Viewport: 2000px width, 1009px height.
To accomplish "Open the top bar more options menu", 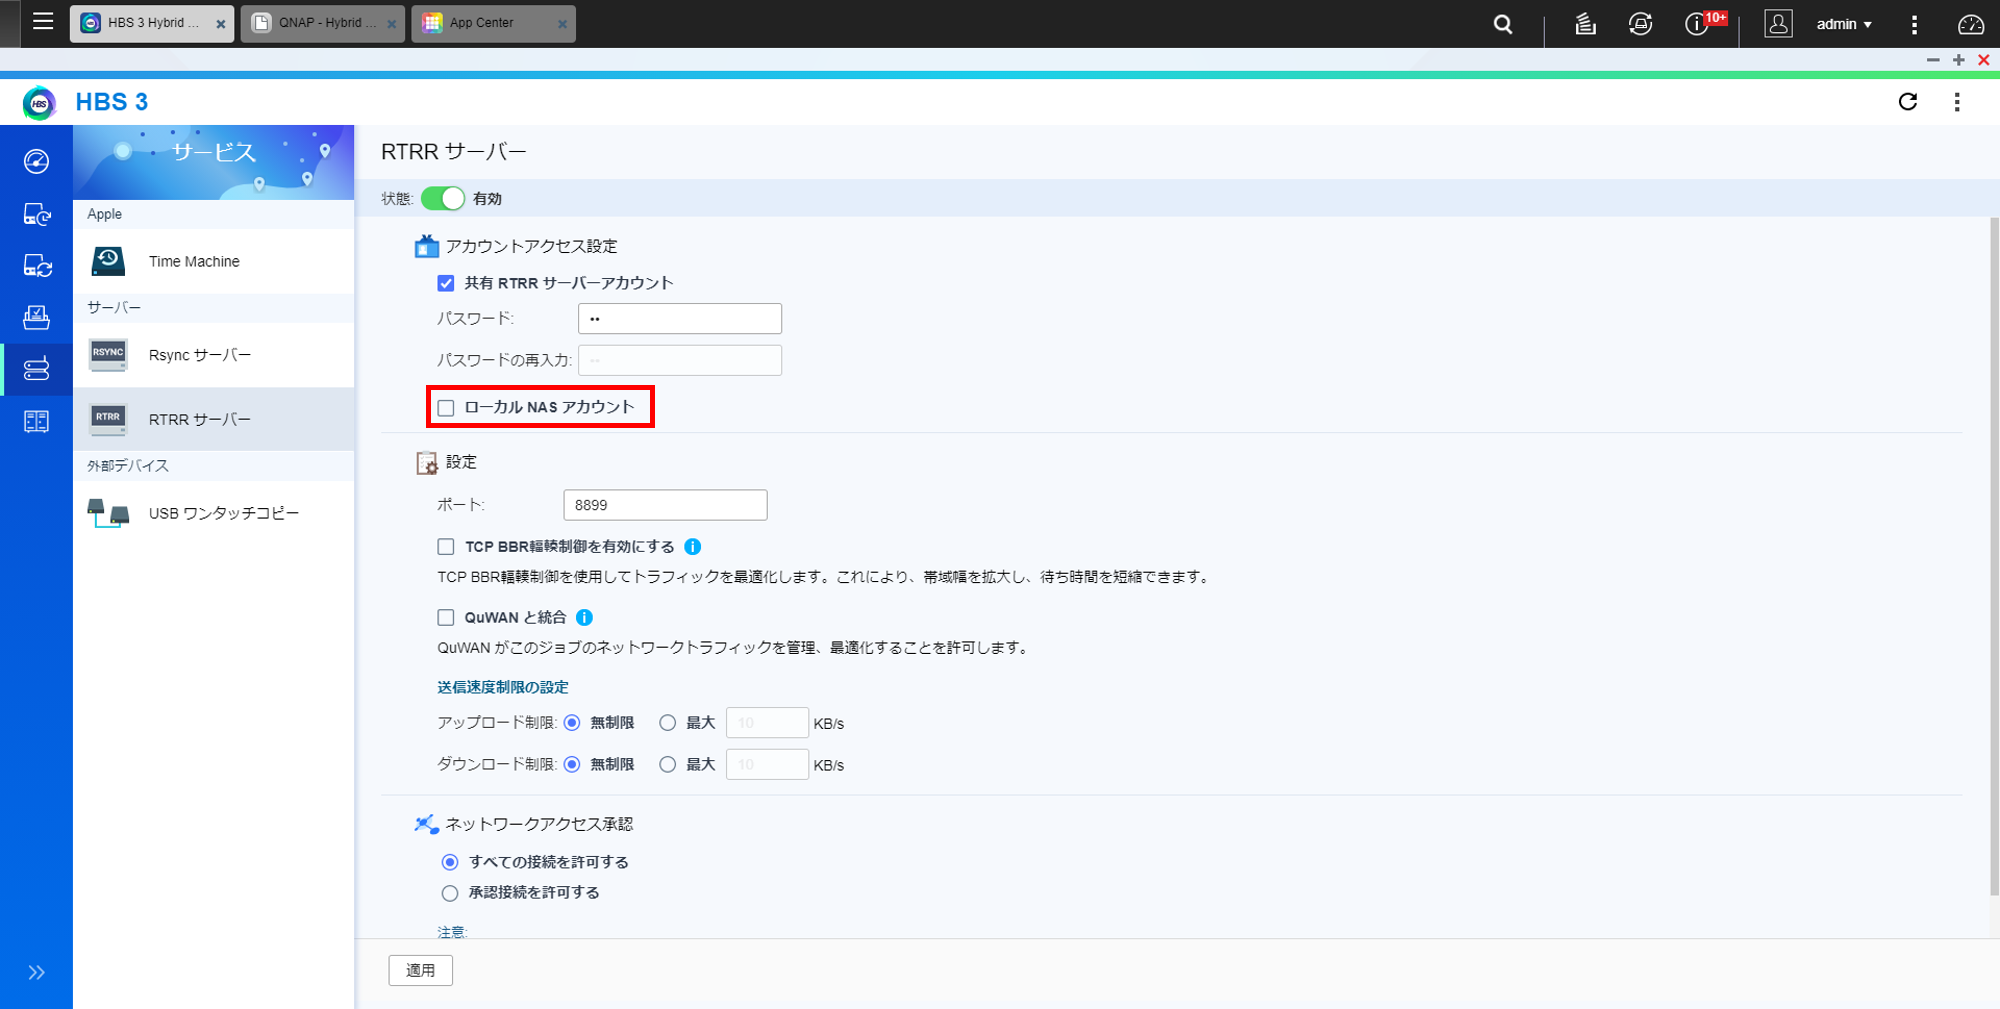I will click(1914, 24).
